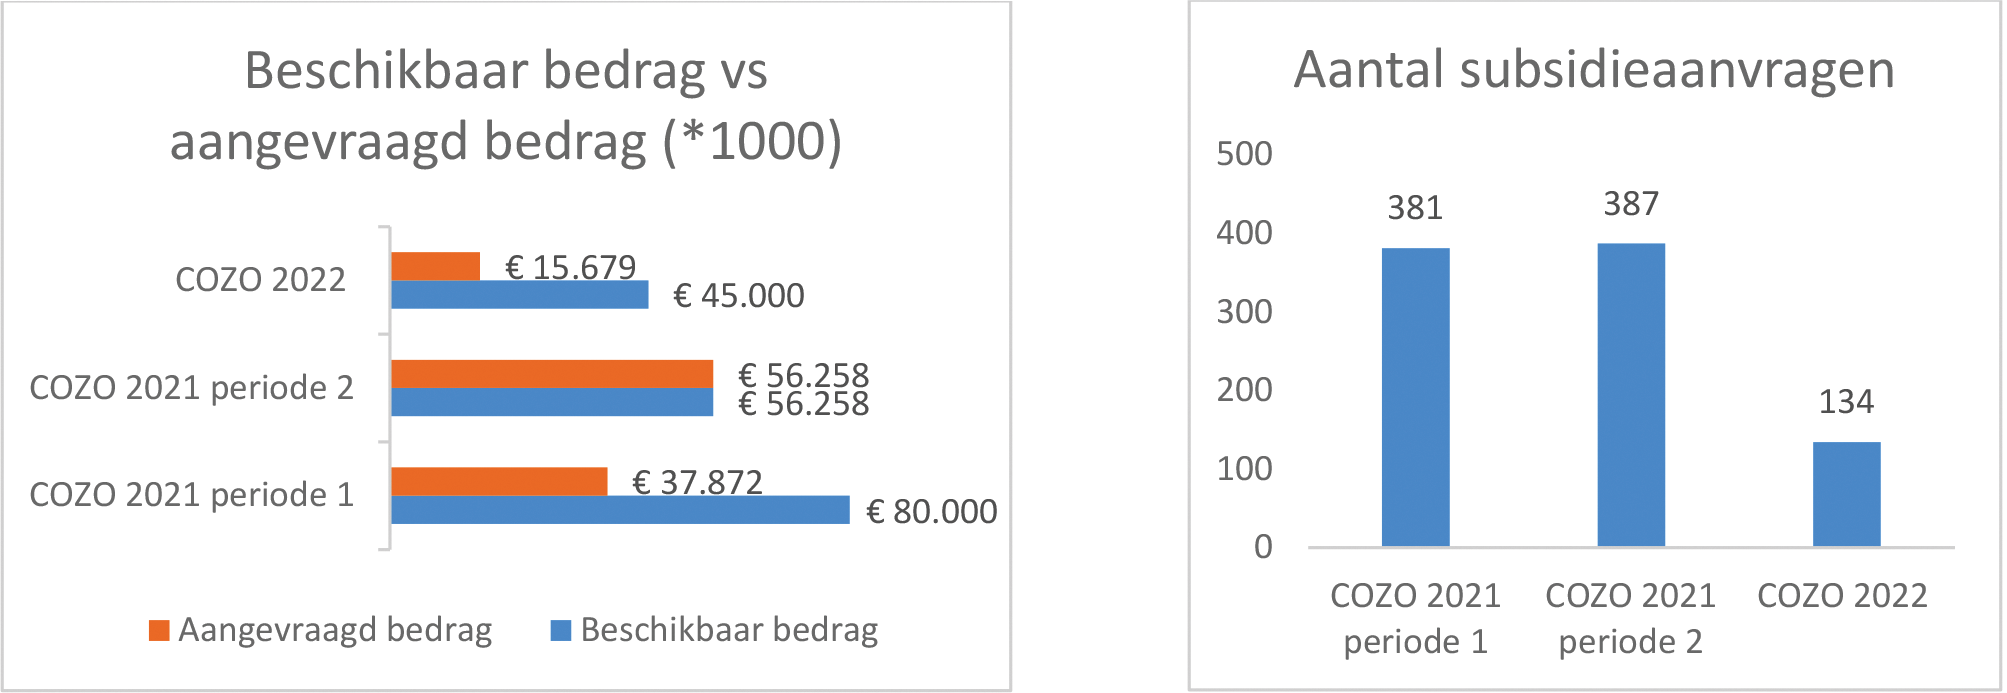
Task: Select the Aangevraagd bedrag legend label
Action: [x=335, y=630]
